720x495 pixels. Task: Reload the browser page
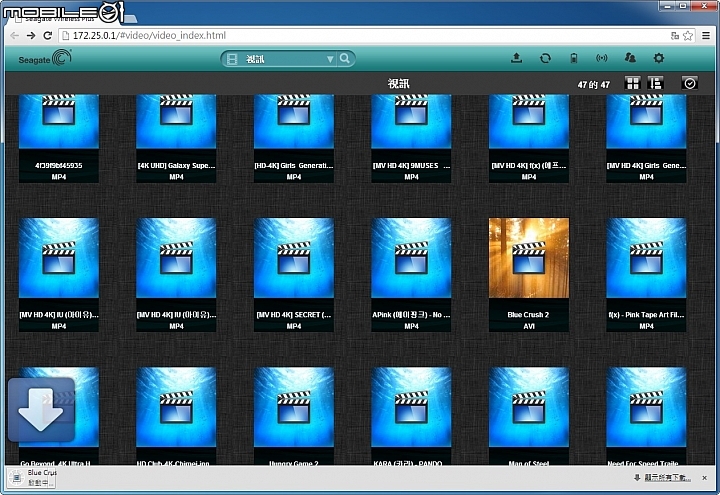(47, 35)
